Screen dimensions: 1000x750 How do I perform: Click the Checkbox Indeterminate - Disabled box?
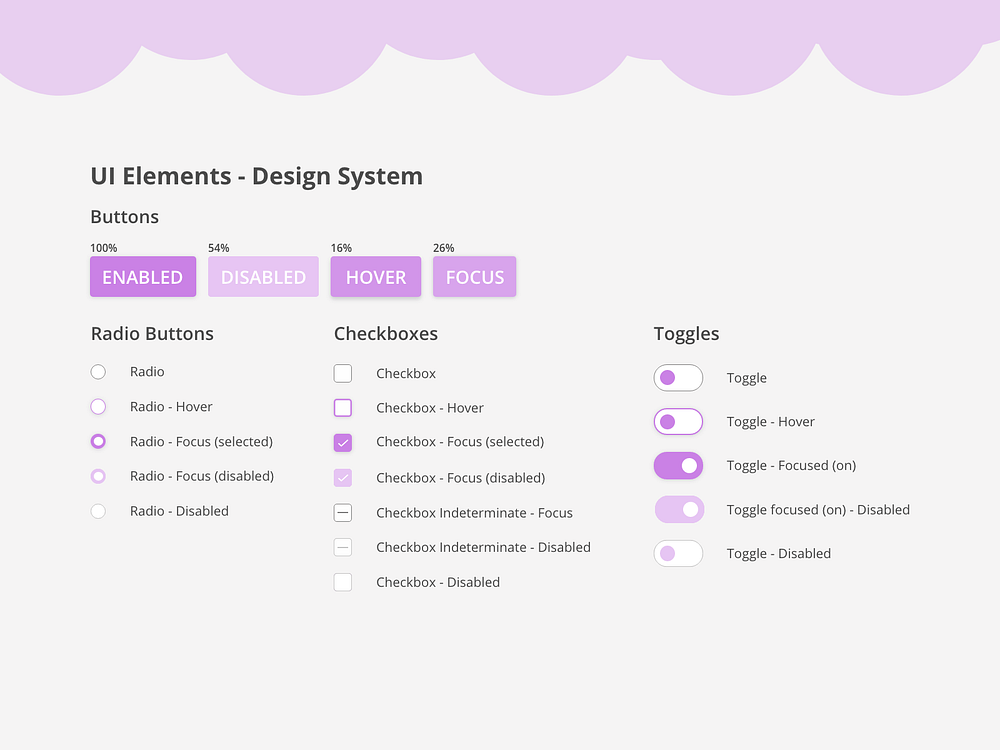[343, 547]
